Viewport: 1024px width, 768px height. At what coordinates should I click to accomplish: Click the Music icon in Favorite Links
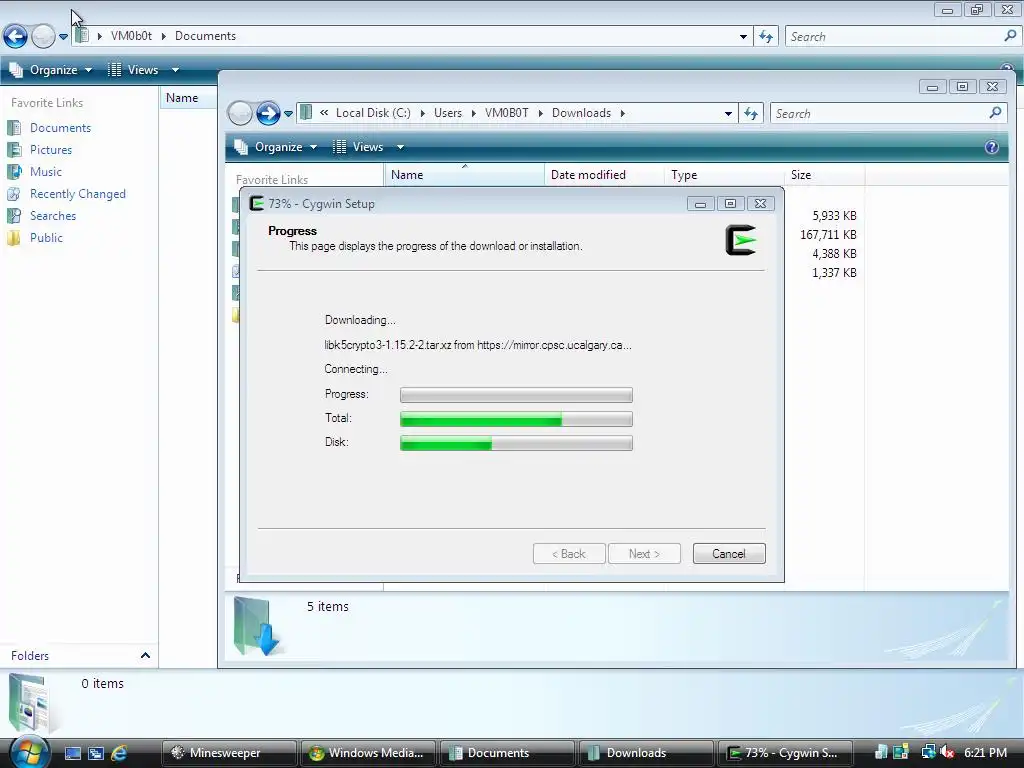[14, 172]
